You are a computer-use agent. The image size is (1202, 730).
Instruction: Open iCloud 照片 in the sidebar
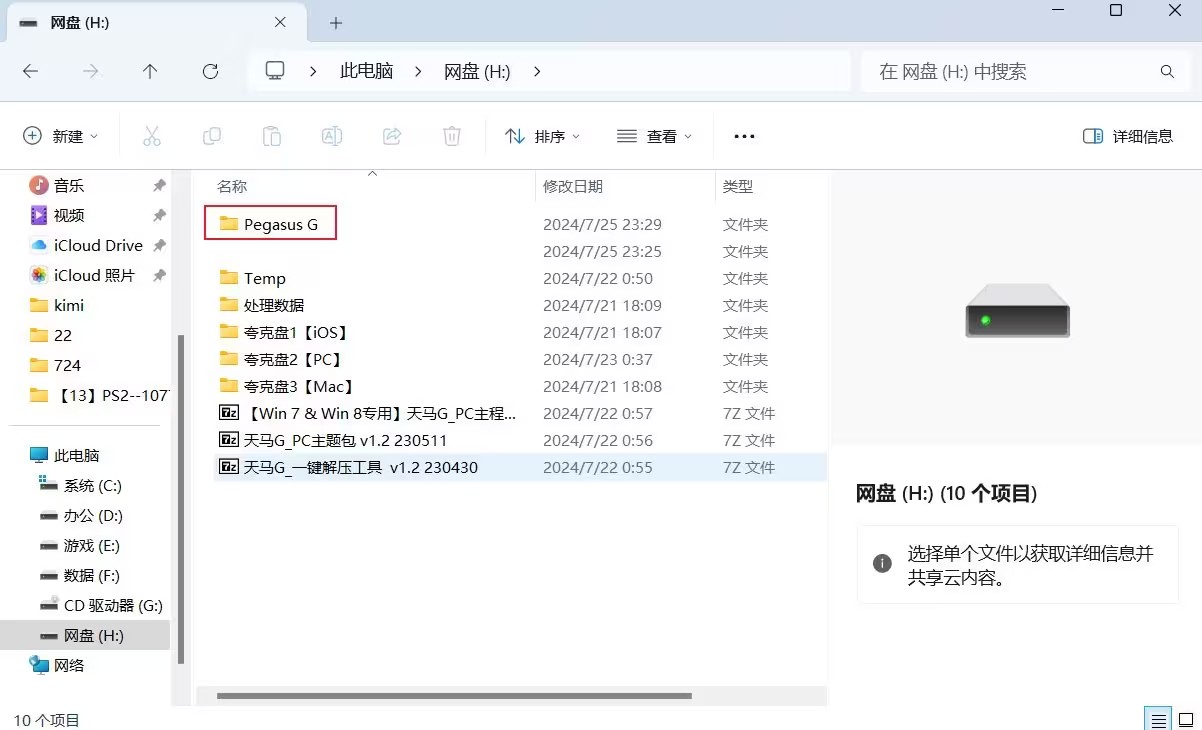click(96, 275)
